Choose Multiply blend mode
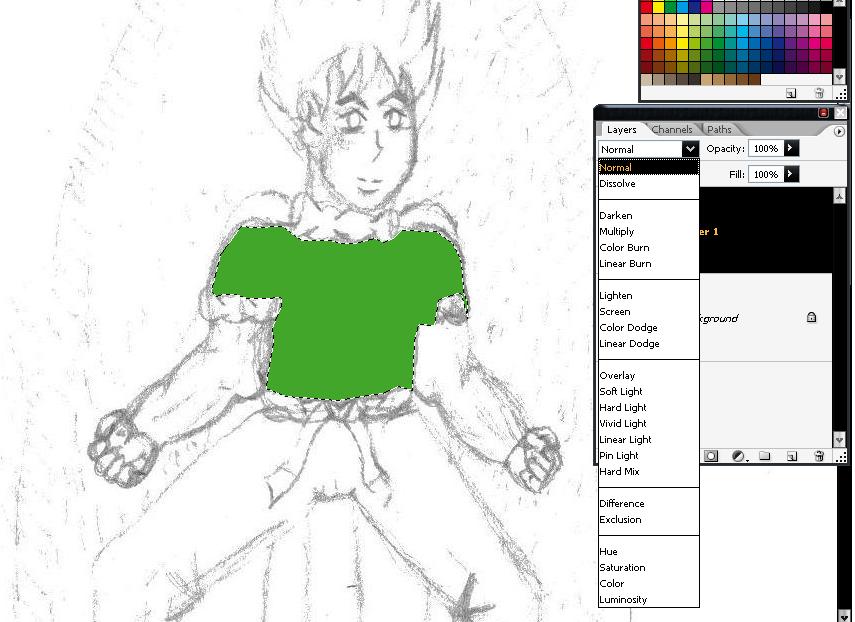Image resolution: width=855 pixels, height=622 pixels. click(x=617, y=232)
